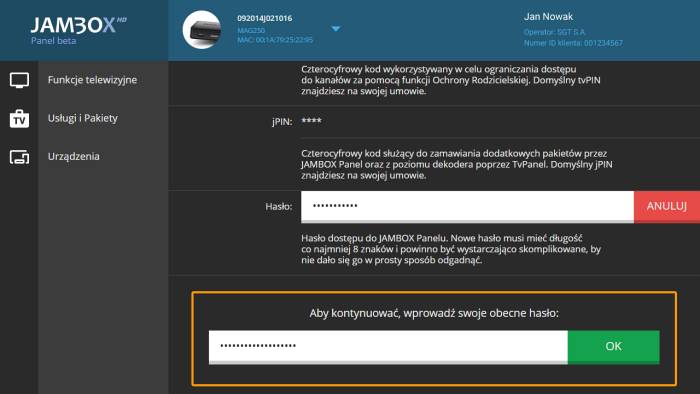The image size is (700, 394).
Task: Click the password requirements description text
Action: coord(451,249)
